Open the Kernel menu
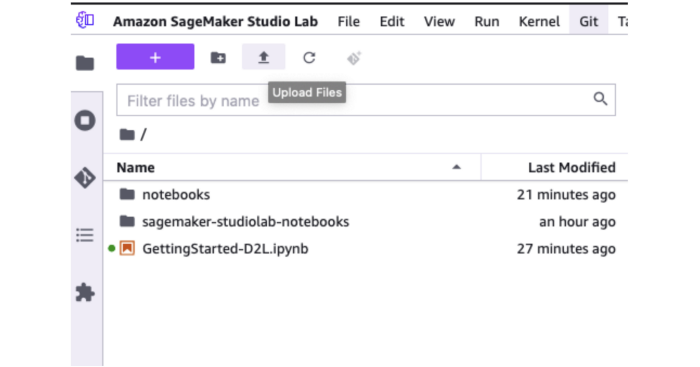700x367 pixels. click(x=539, y=21)
